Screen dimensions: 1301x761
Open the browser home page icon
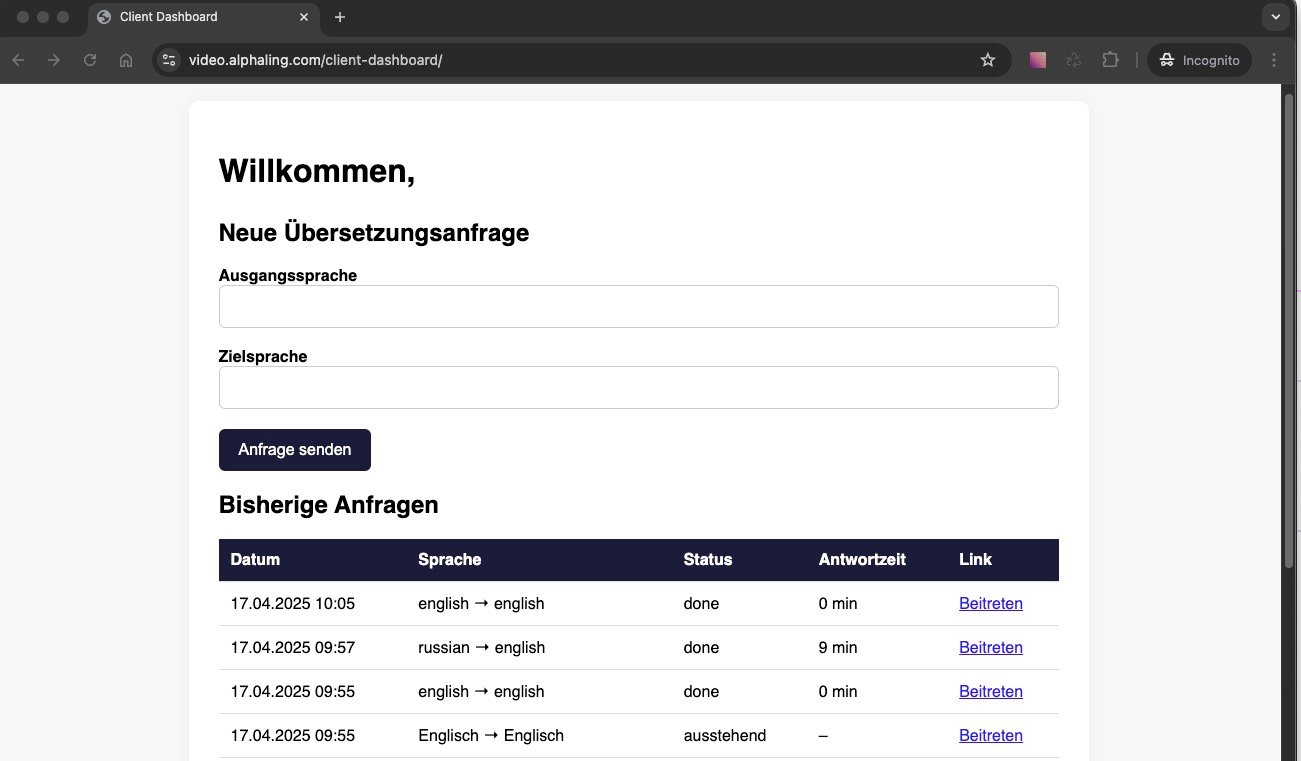pyautogui.click(x=126, y=60)
